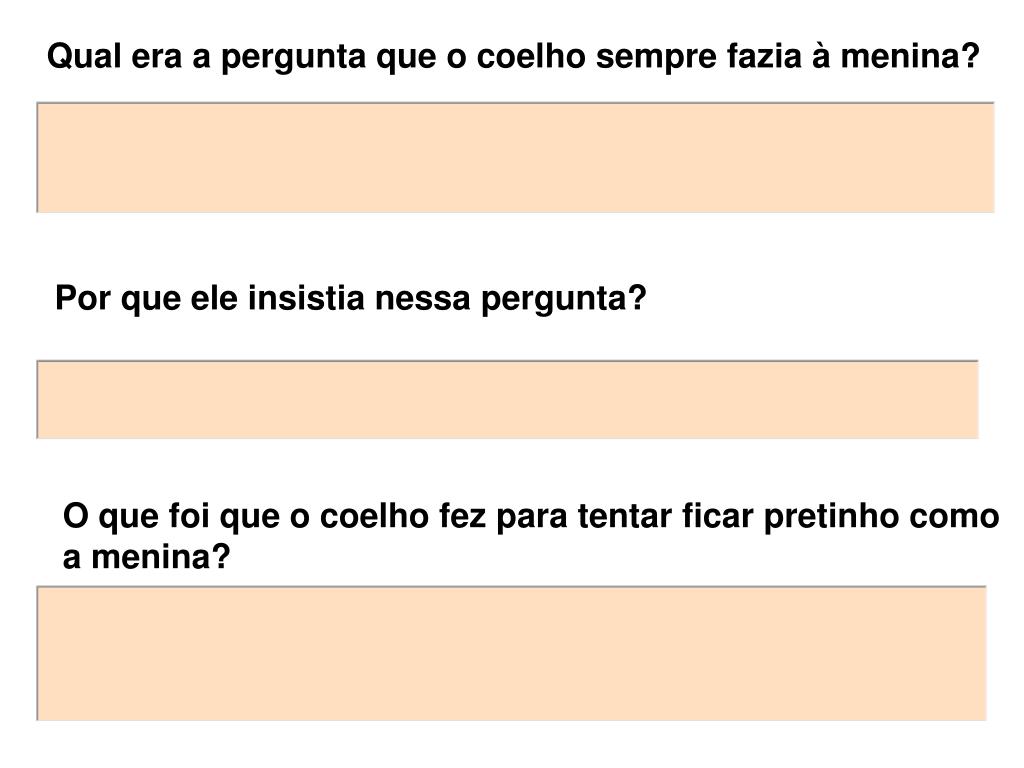Click the 'a menina?' second line of third question

[x=146, y=557]
